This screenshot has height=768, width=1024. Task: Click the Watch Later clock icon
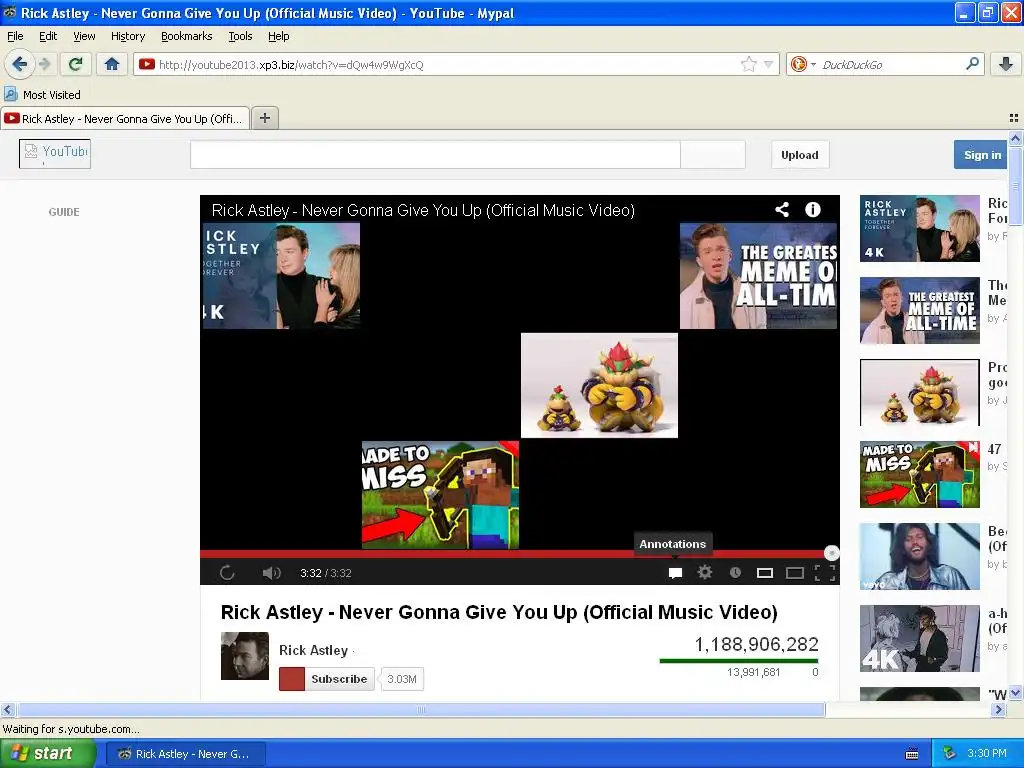coord(735,572)
